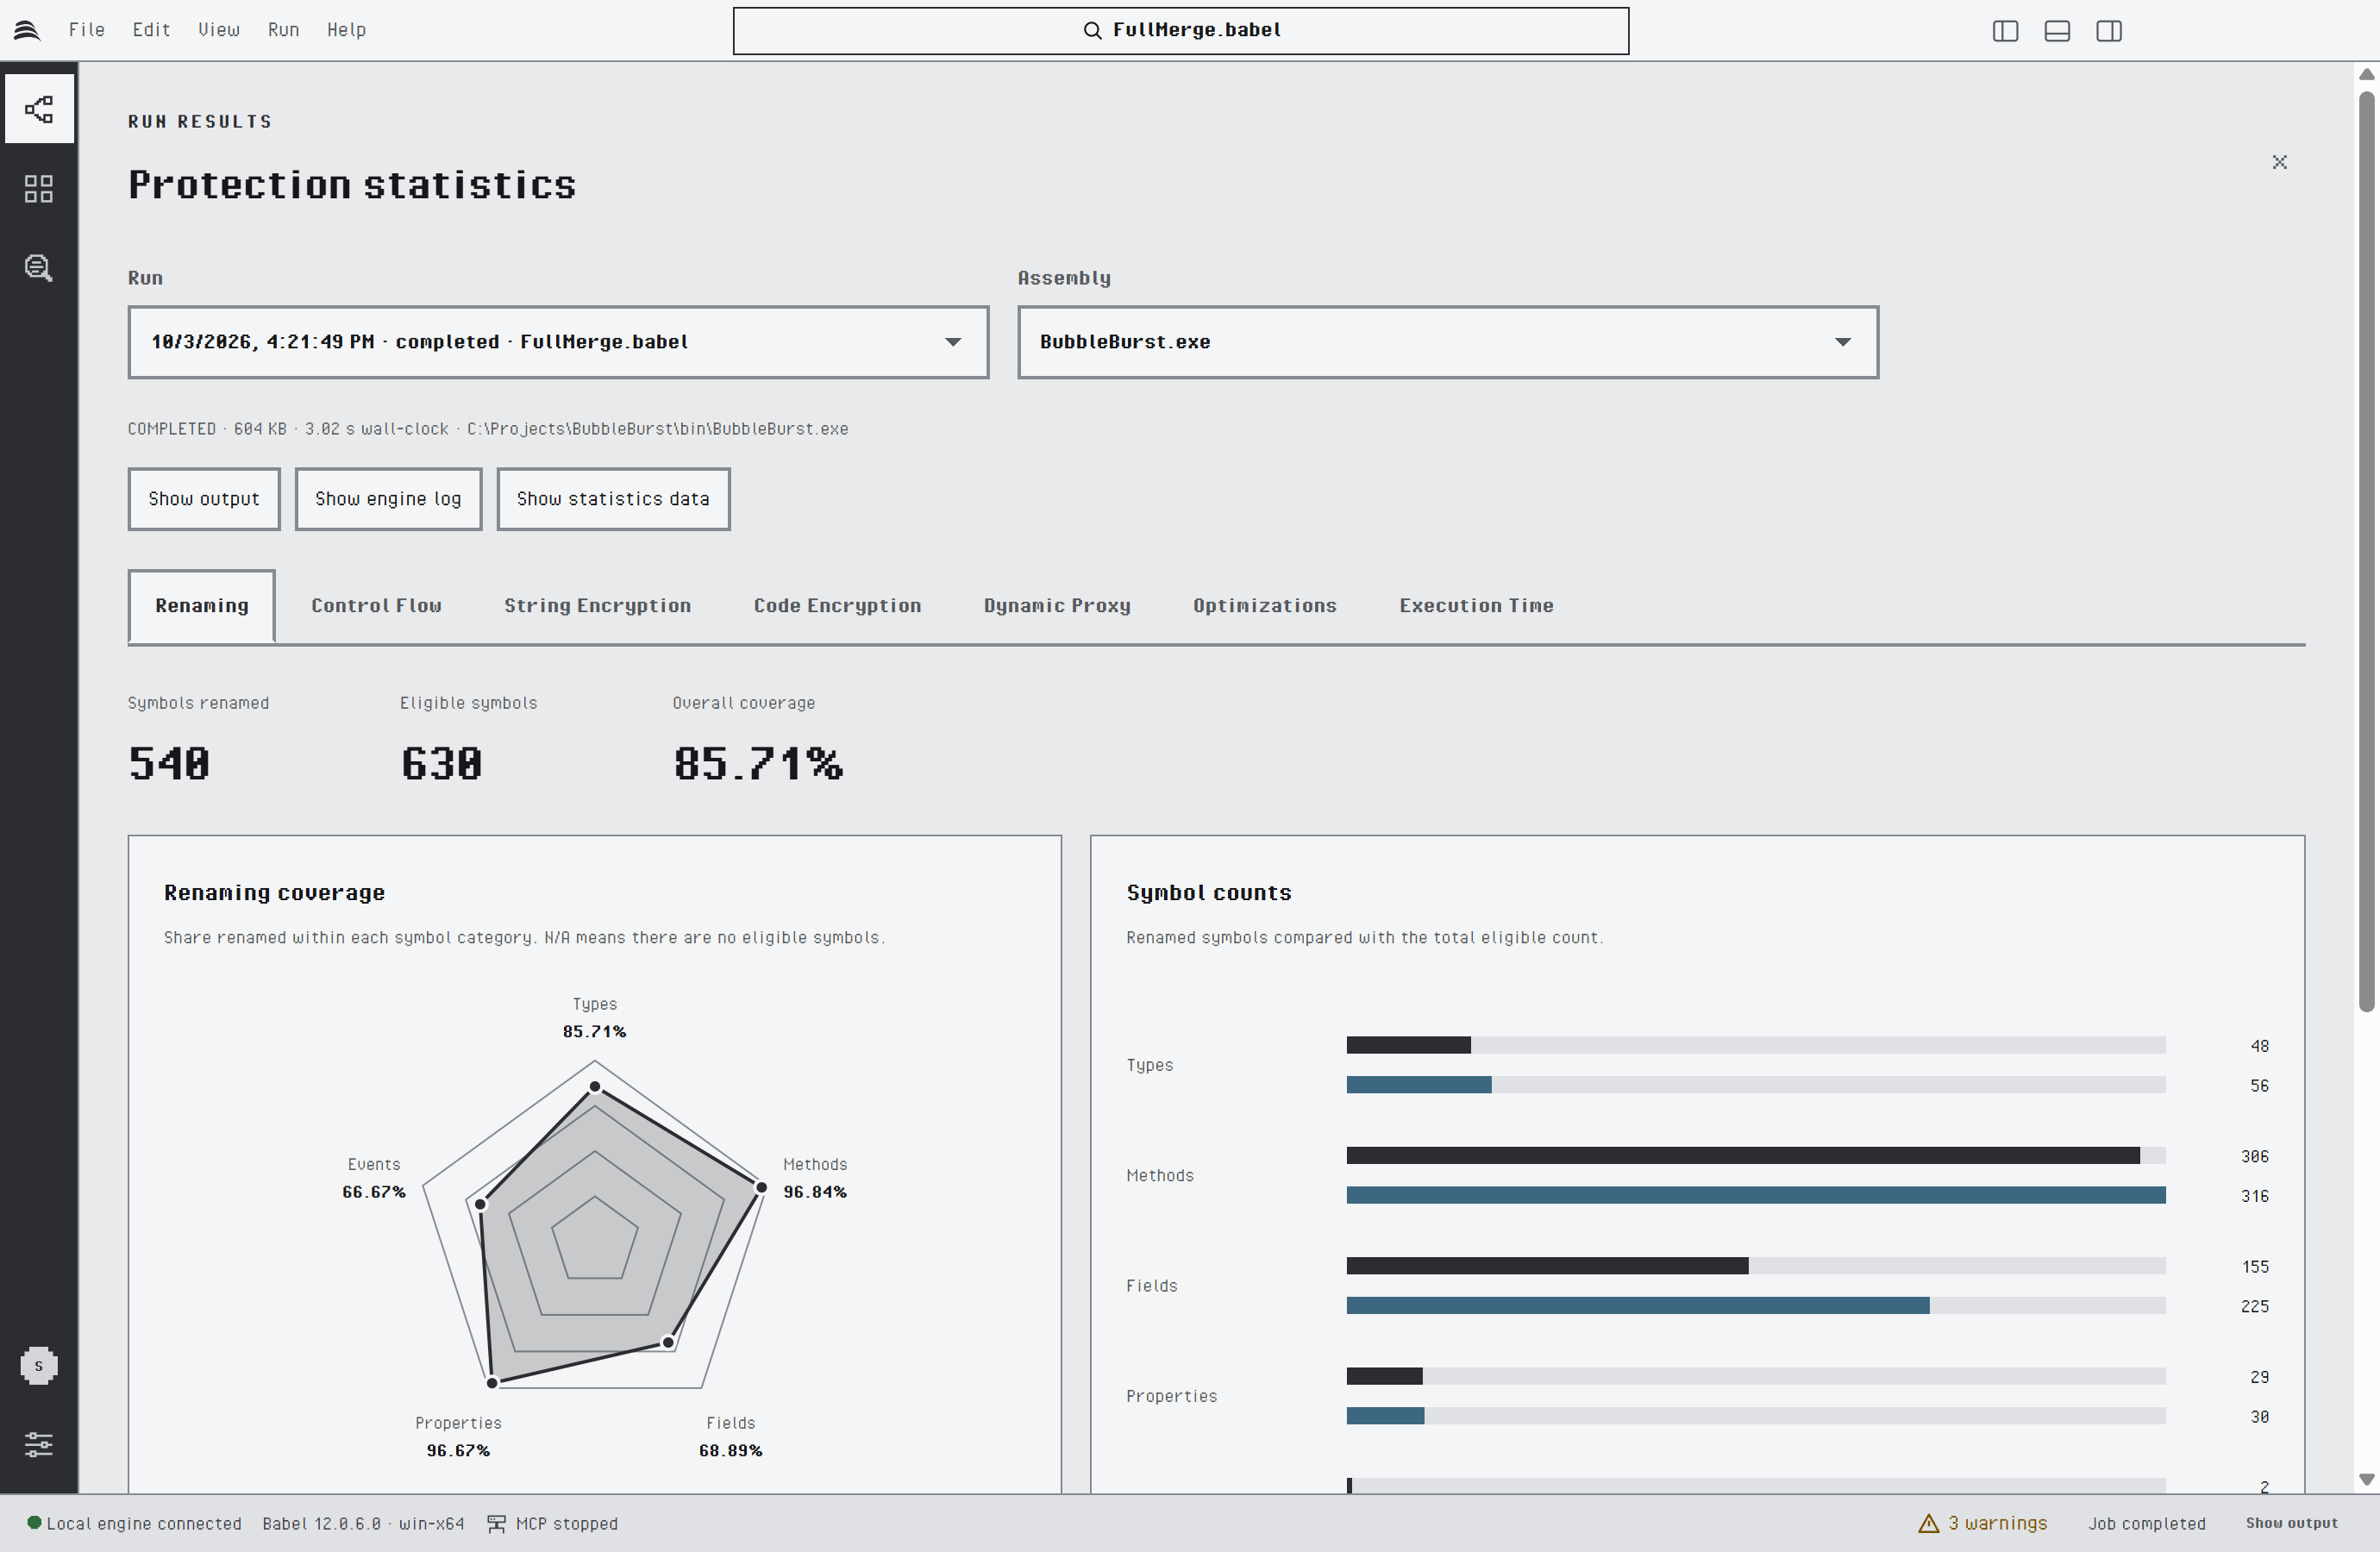Click the Types radar chart point

coord(595,1086)
